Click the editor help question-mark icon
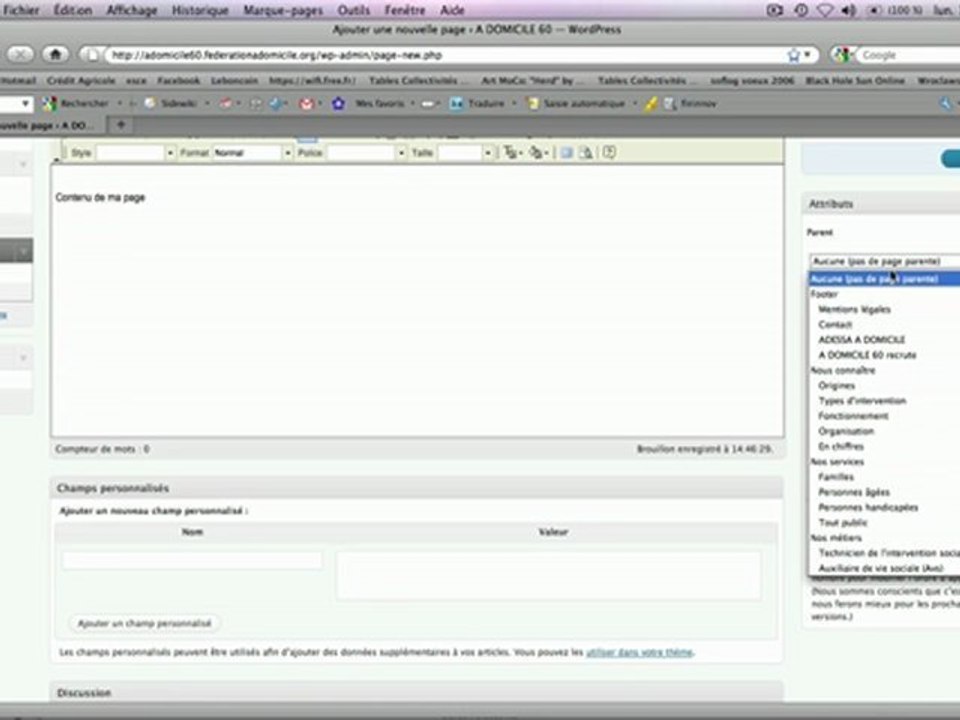Viewport: 960px width, 720px height. 609,152
